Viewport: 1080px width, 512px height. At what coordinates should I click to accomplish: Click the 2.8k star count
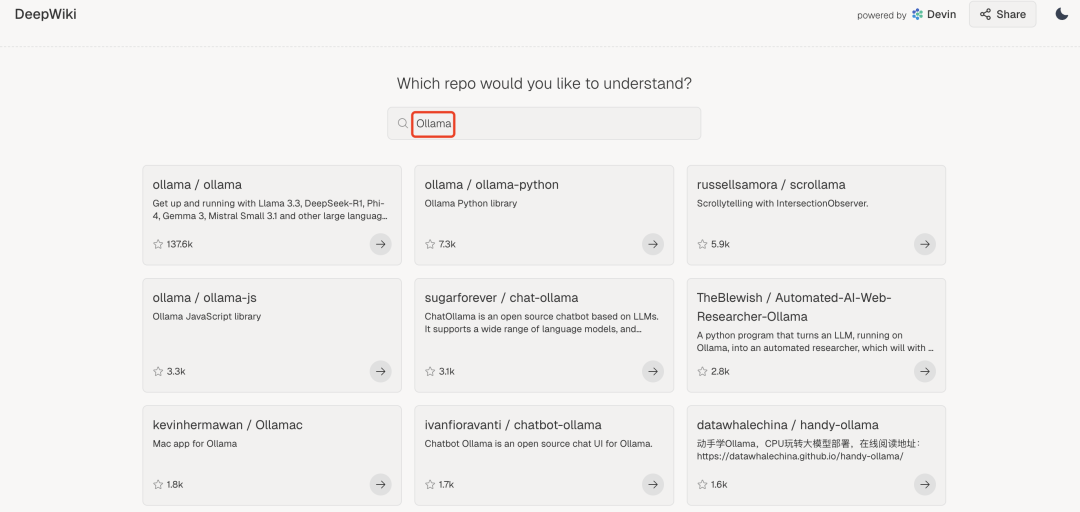[x=720, y=371]
